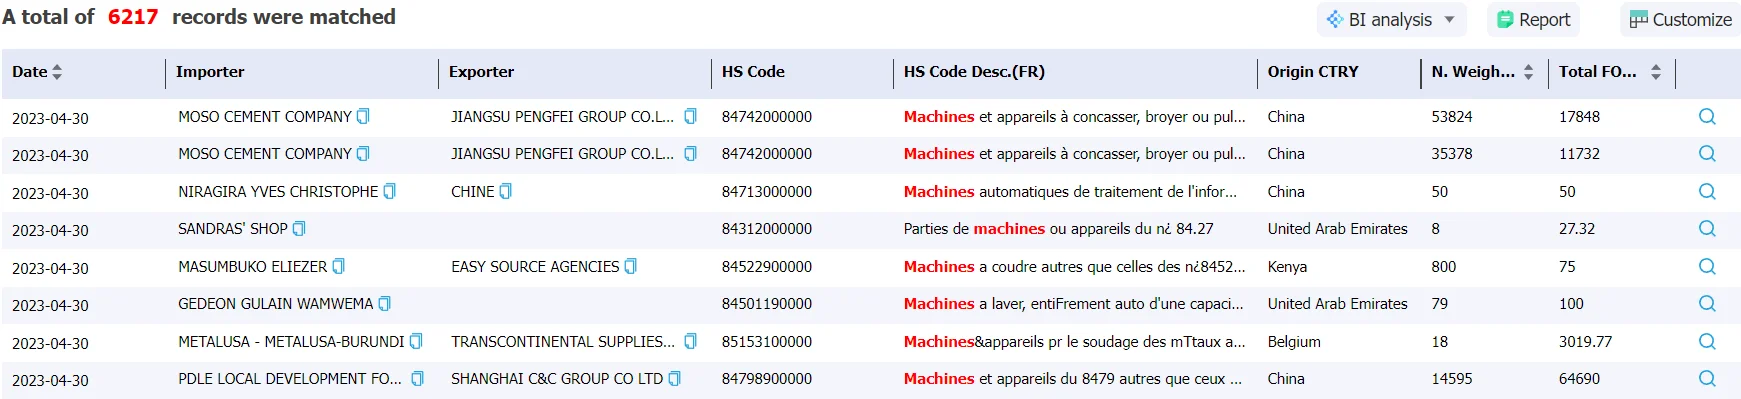Image resolution: width=1741 pixels, height=399 pixels.
Task: Open importer SANDRAS' SHOP
Action: pyautogui.click(x=233, y=229)
